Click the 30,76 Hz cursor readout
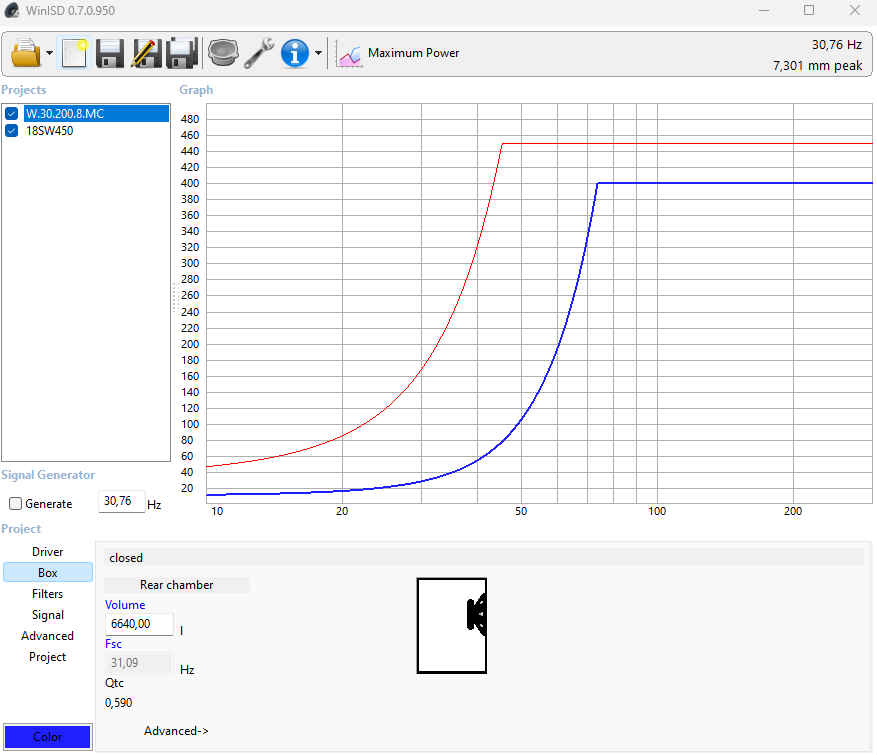Viewport: 877px width, 755px height. coord(837,45)
